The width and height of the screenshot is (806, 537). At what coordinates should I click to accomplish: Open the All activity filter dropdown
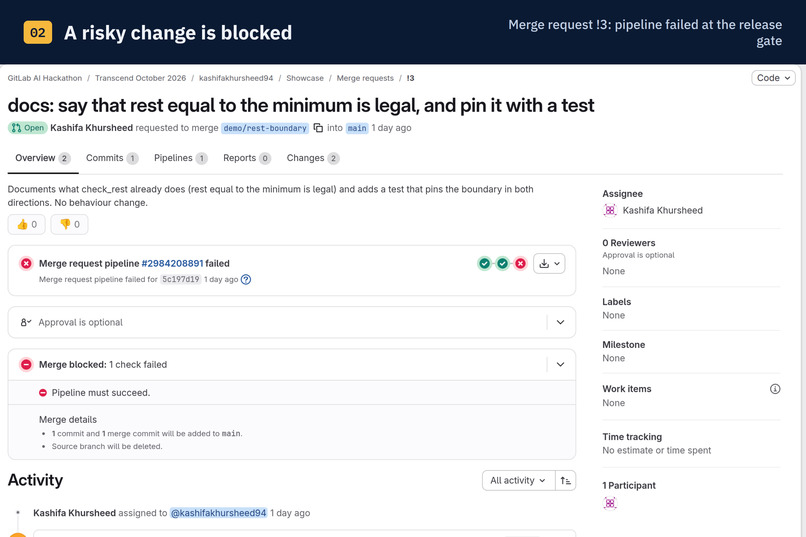coord(518,480)
